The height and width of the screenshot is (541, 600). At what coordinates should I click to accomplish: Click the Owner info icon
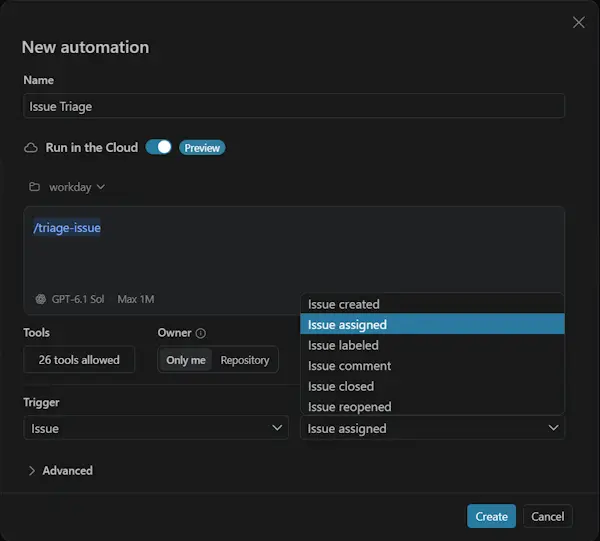[201, 333]
